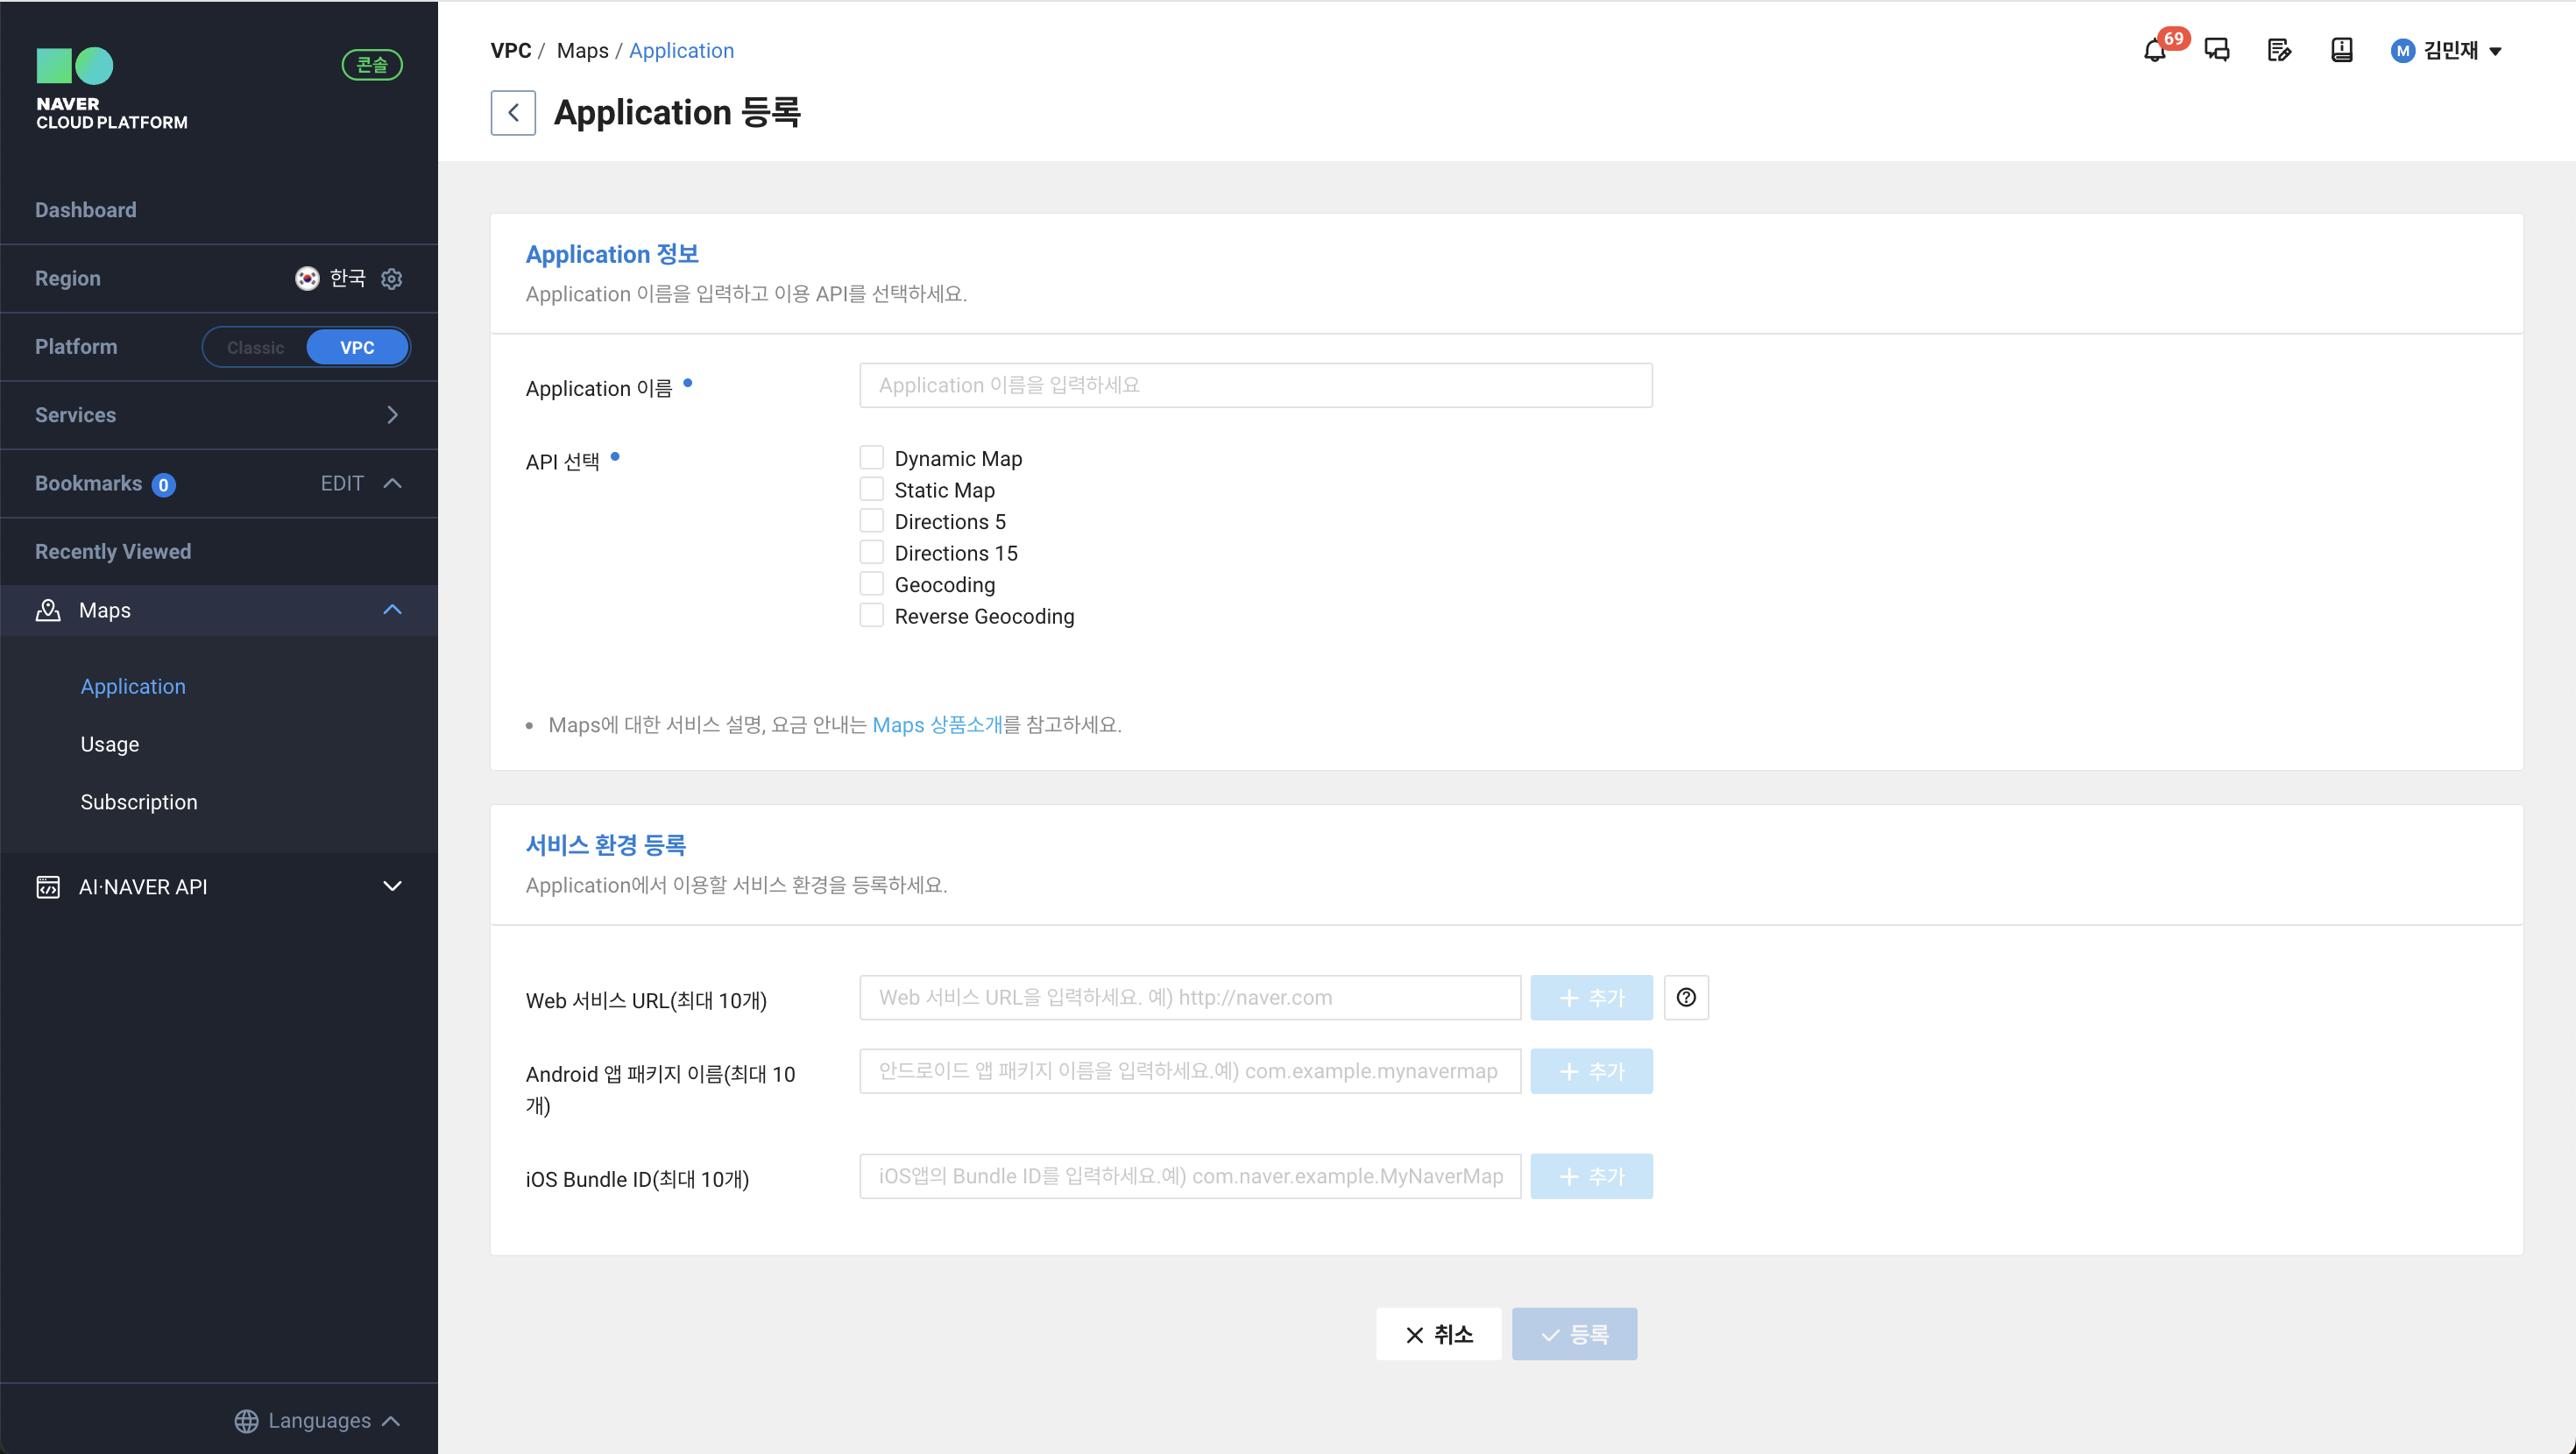Click the back arrow beside Application 등록

coord(513,113)
